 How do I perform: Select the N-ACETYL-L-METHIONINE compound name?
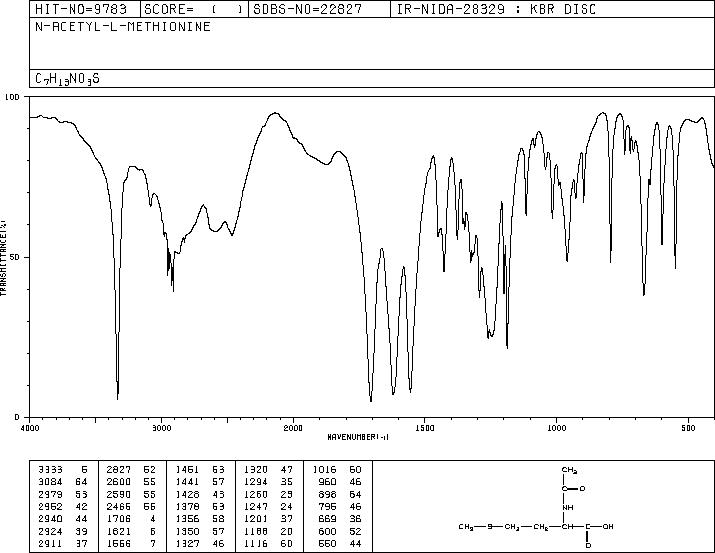pos(123,26)
